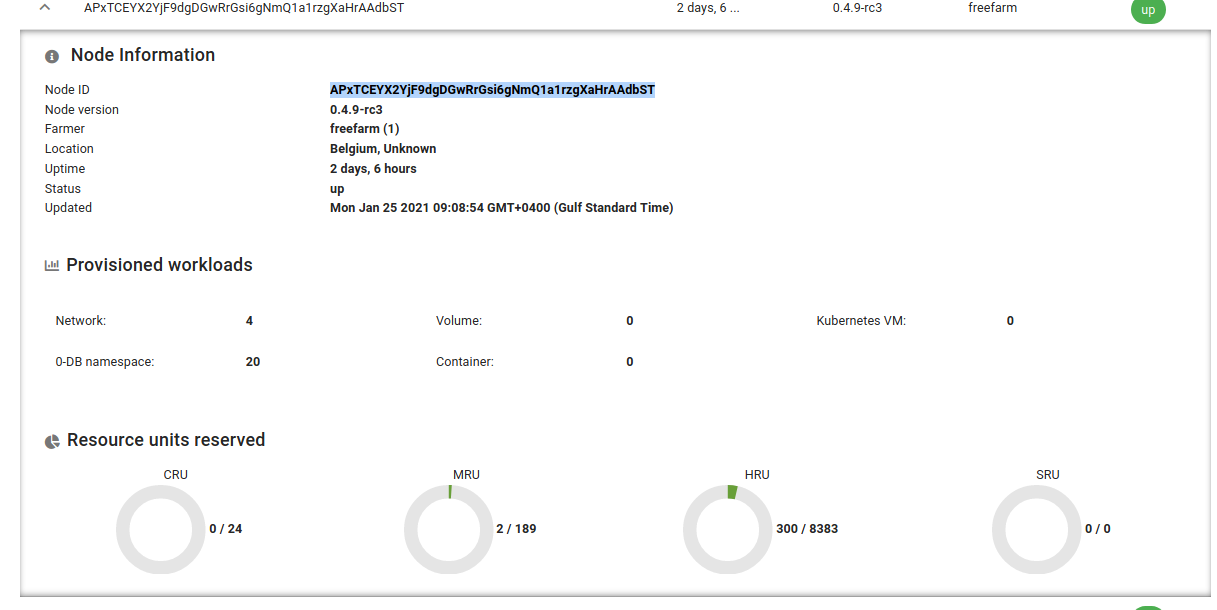Image resolution: width=1217 pixels, height=610 pixels.
Task: Click the 'Node Information' heading
Action: pyautogui.click(x=143, y=55)
